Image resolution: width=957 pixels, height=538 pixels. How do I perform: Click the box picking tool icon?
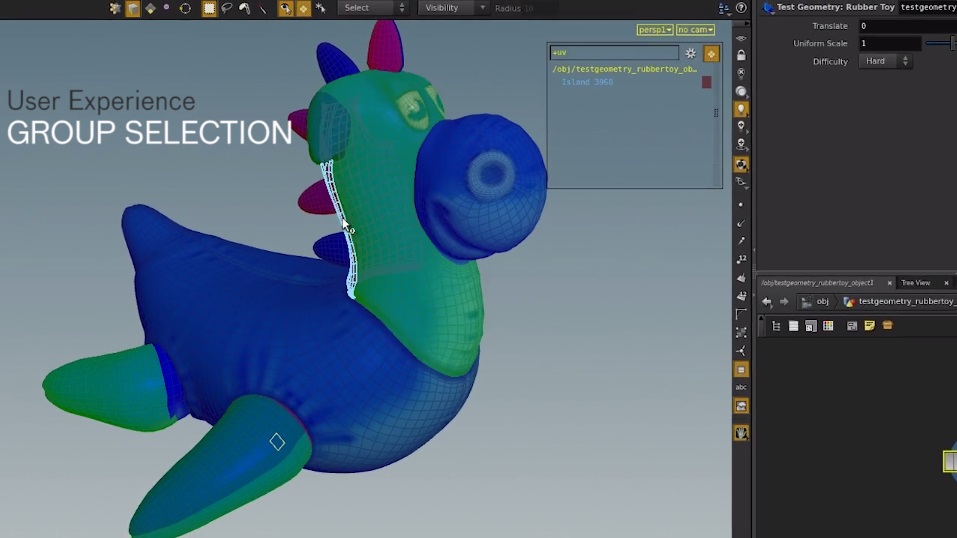click(x=209, y=8)
